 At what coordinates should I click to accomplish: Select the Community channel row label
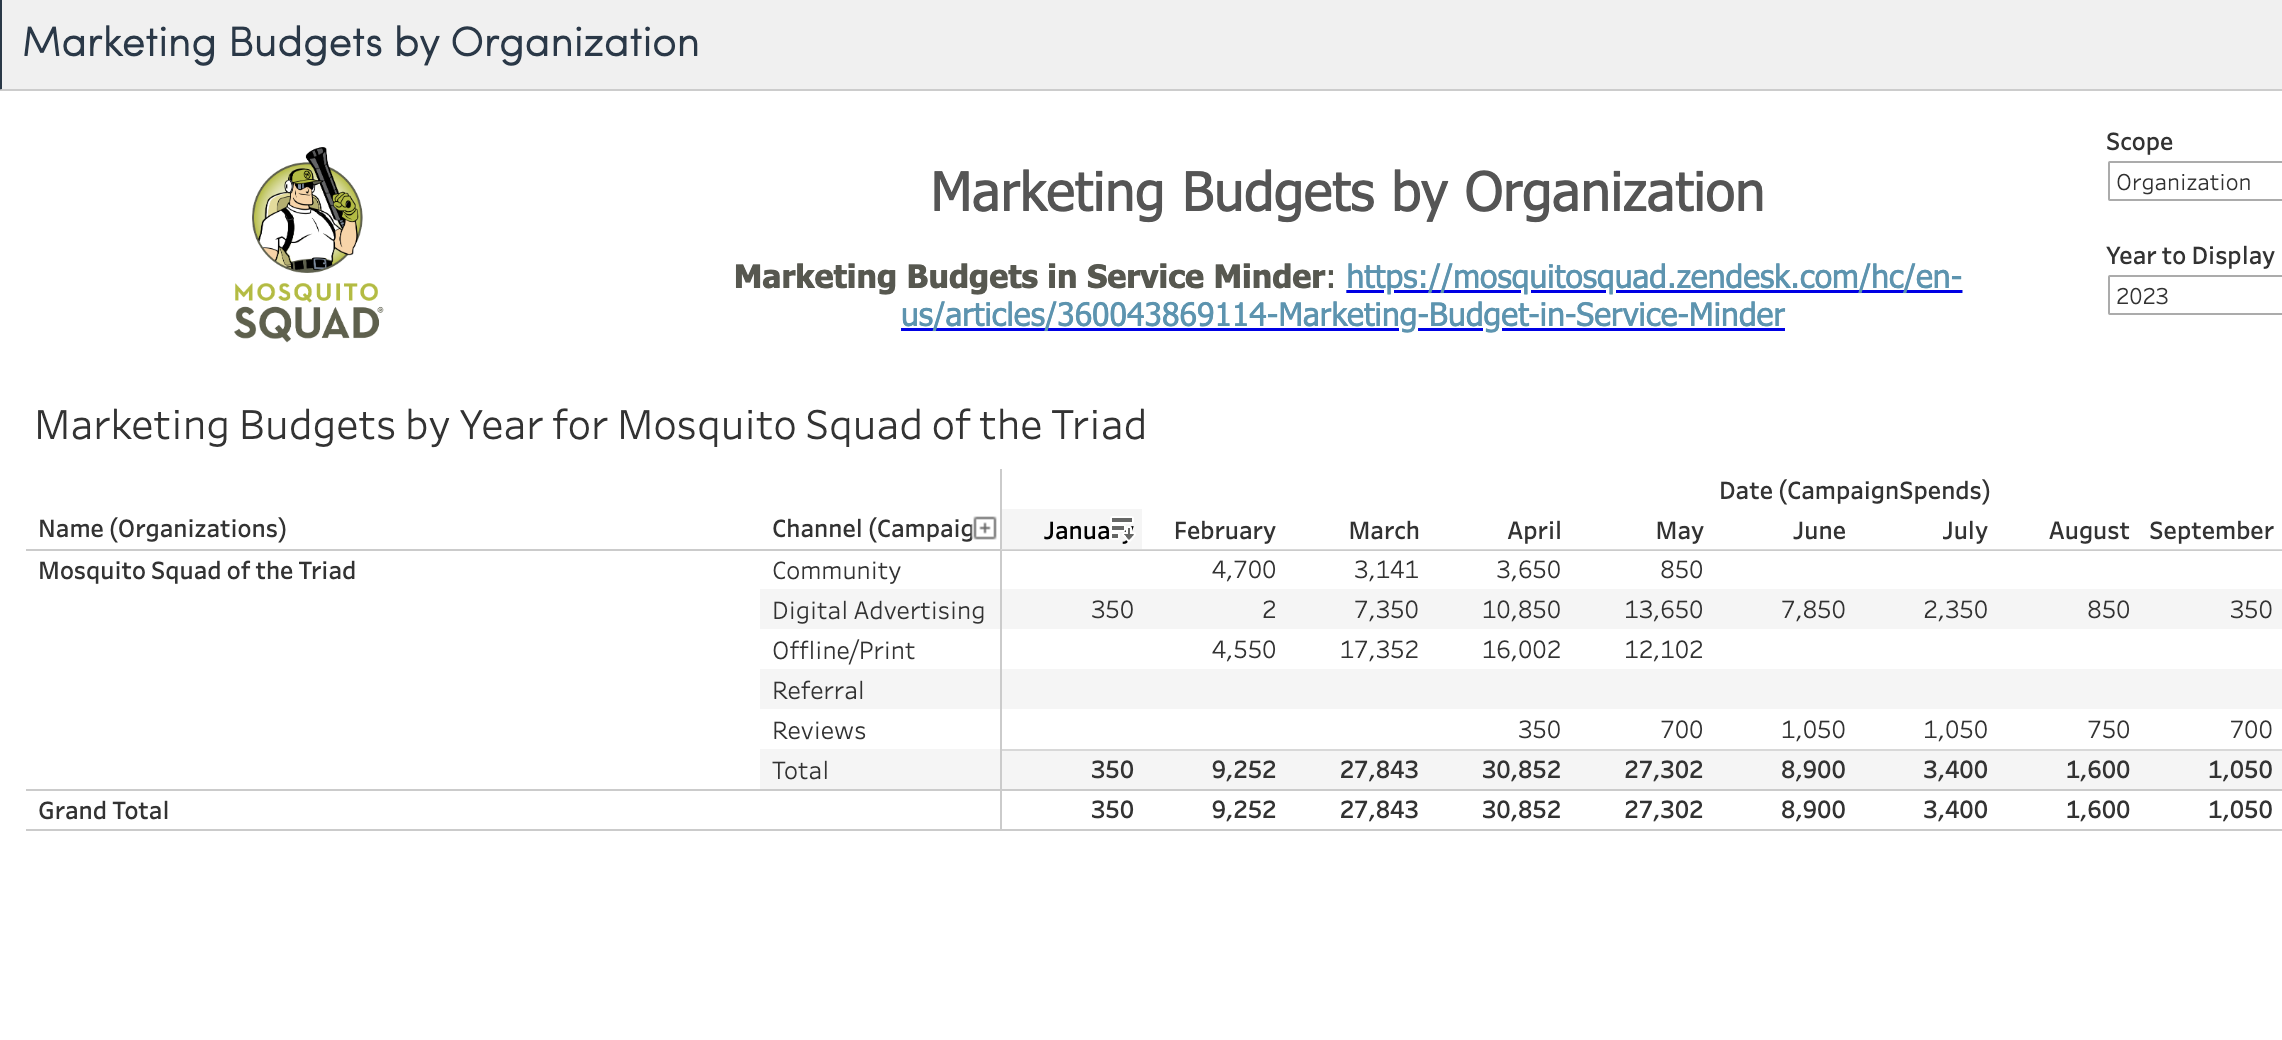pos(836,570)
